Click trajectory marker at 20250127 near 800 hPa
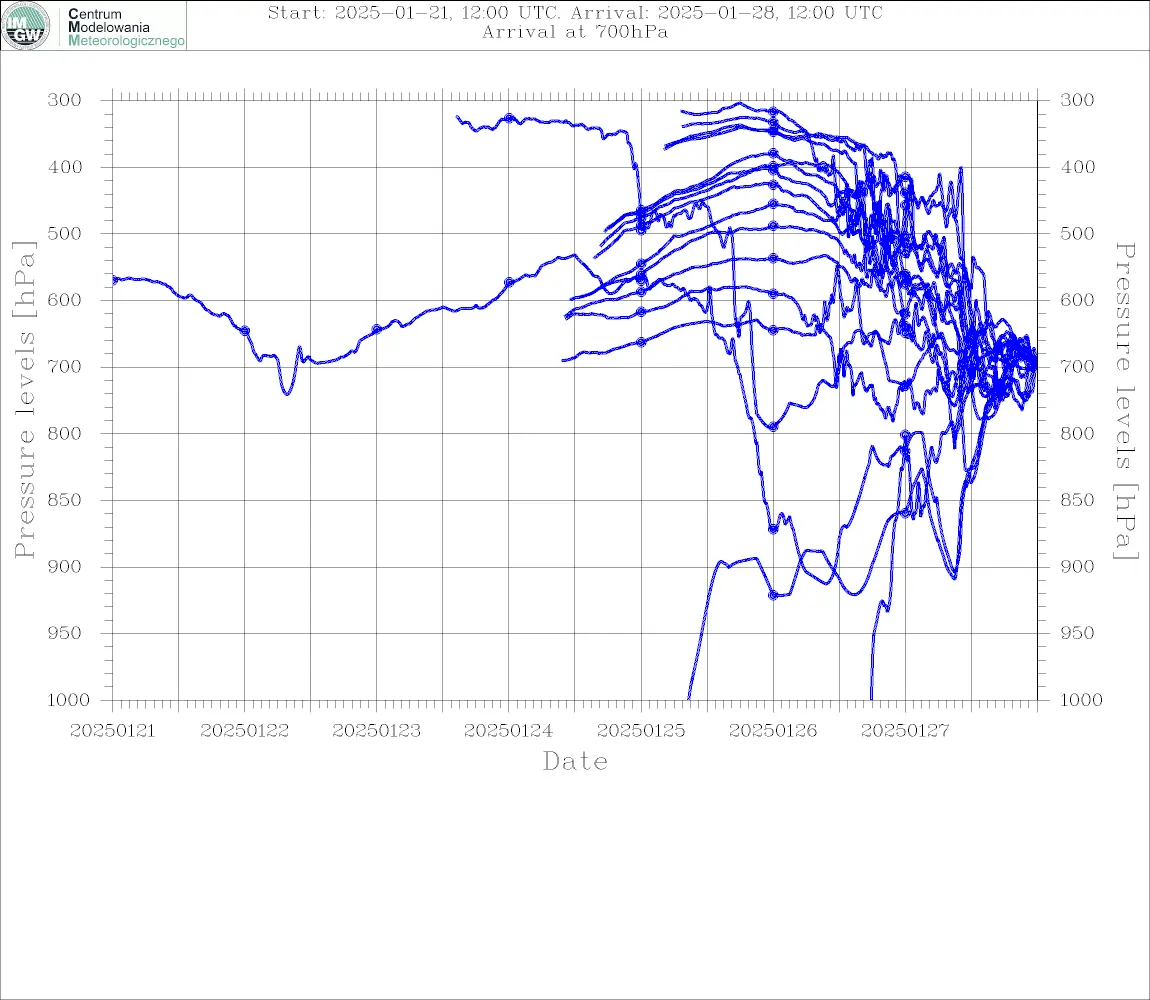The height and width of the screenshot is (1000, 1150). (905, 435)
